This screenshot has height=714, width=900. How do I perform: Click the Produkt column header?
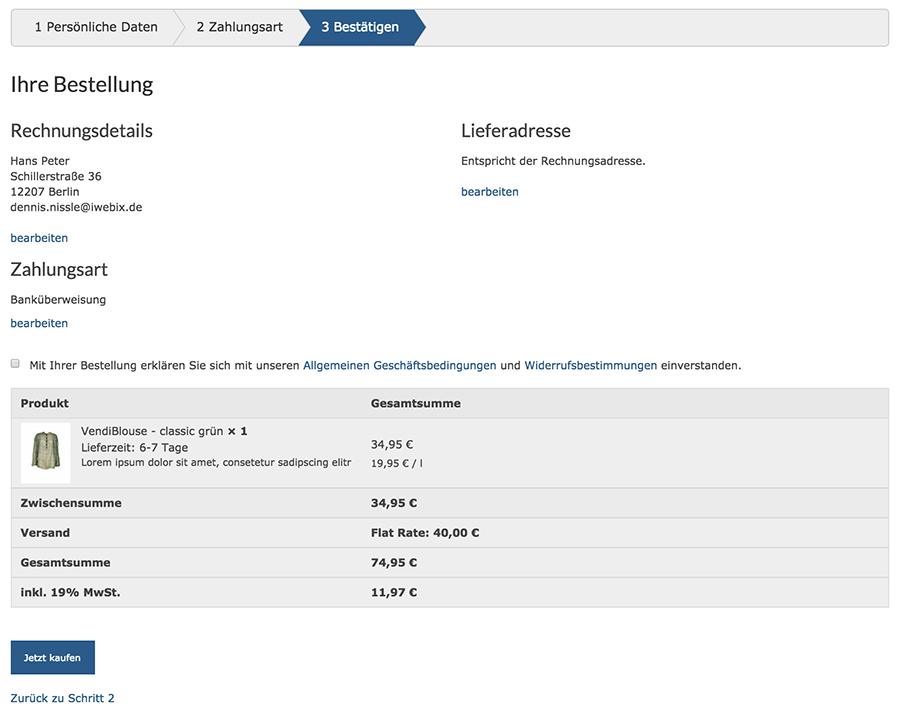[x=44, y=403]
